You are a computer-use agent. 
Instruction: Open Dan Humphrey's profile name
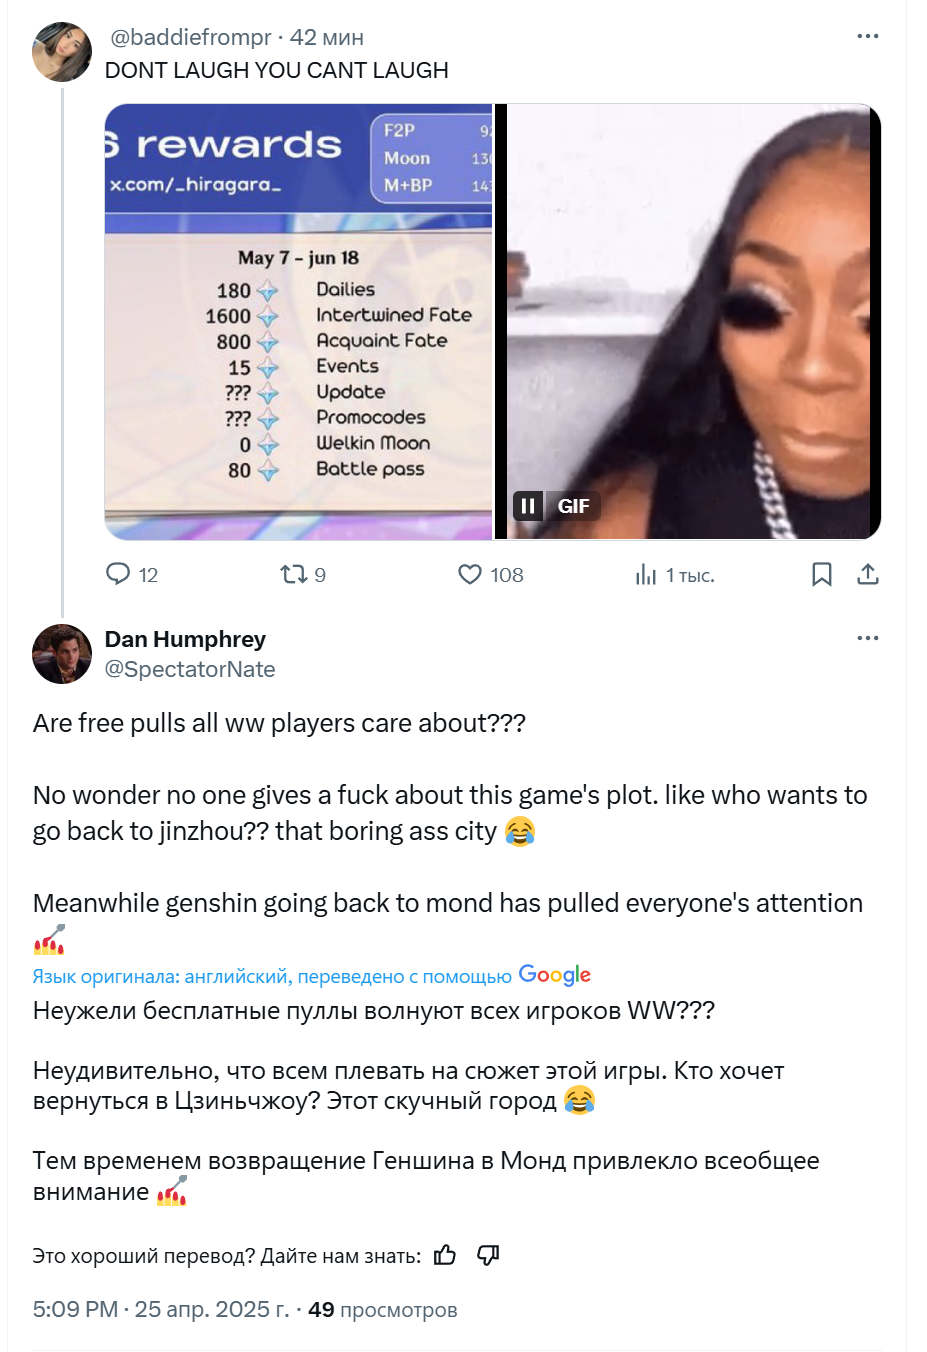pyautogui.click(x=185, y=639)
